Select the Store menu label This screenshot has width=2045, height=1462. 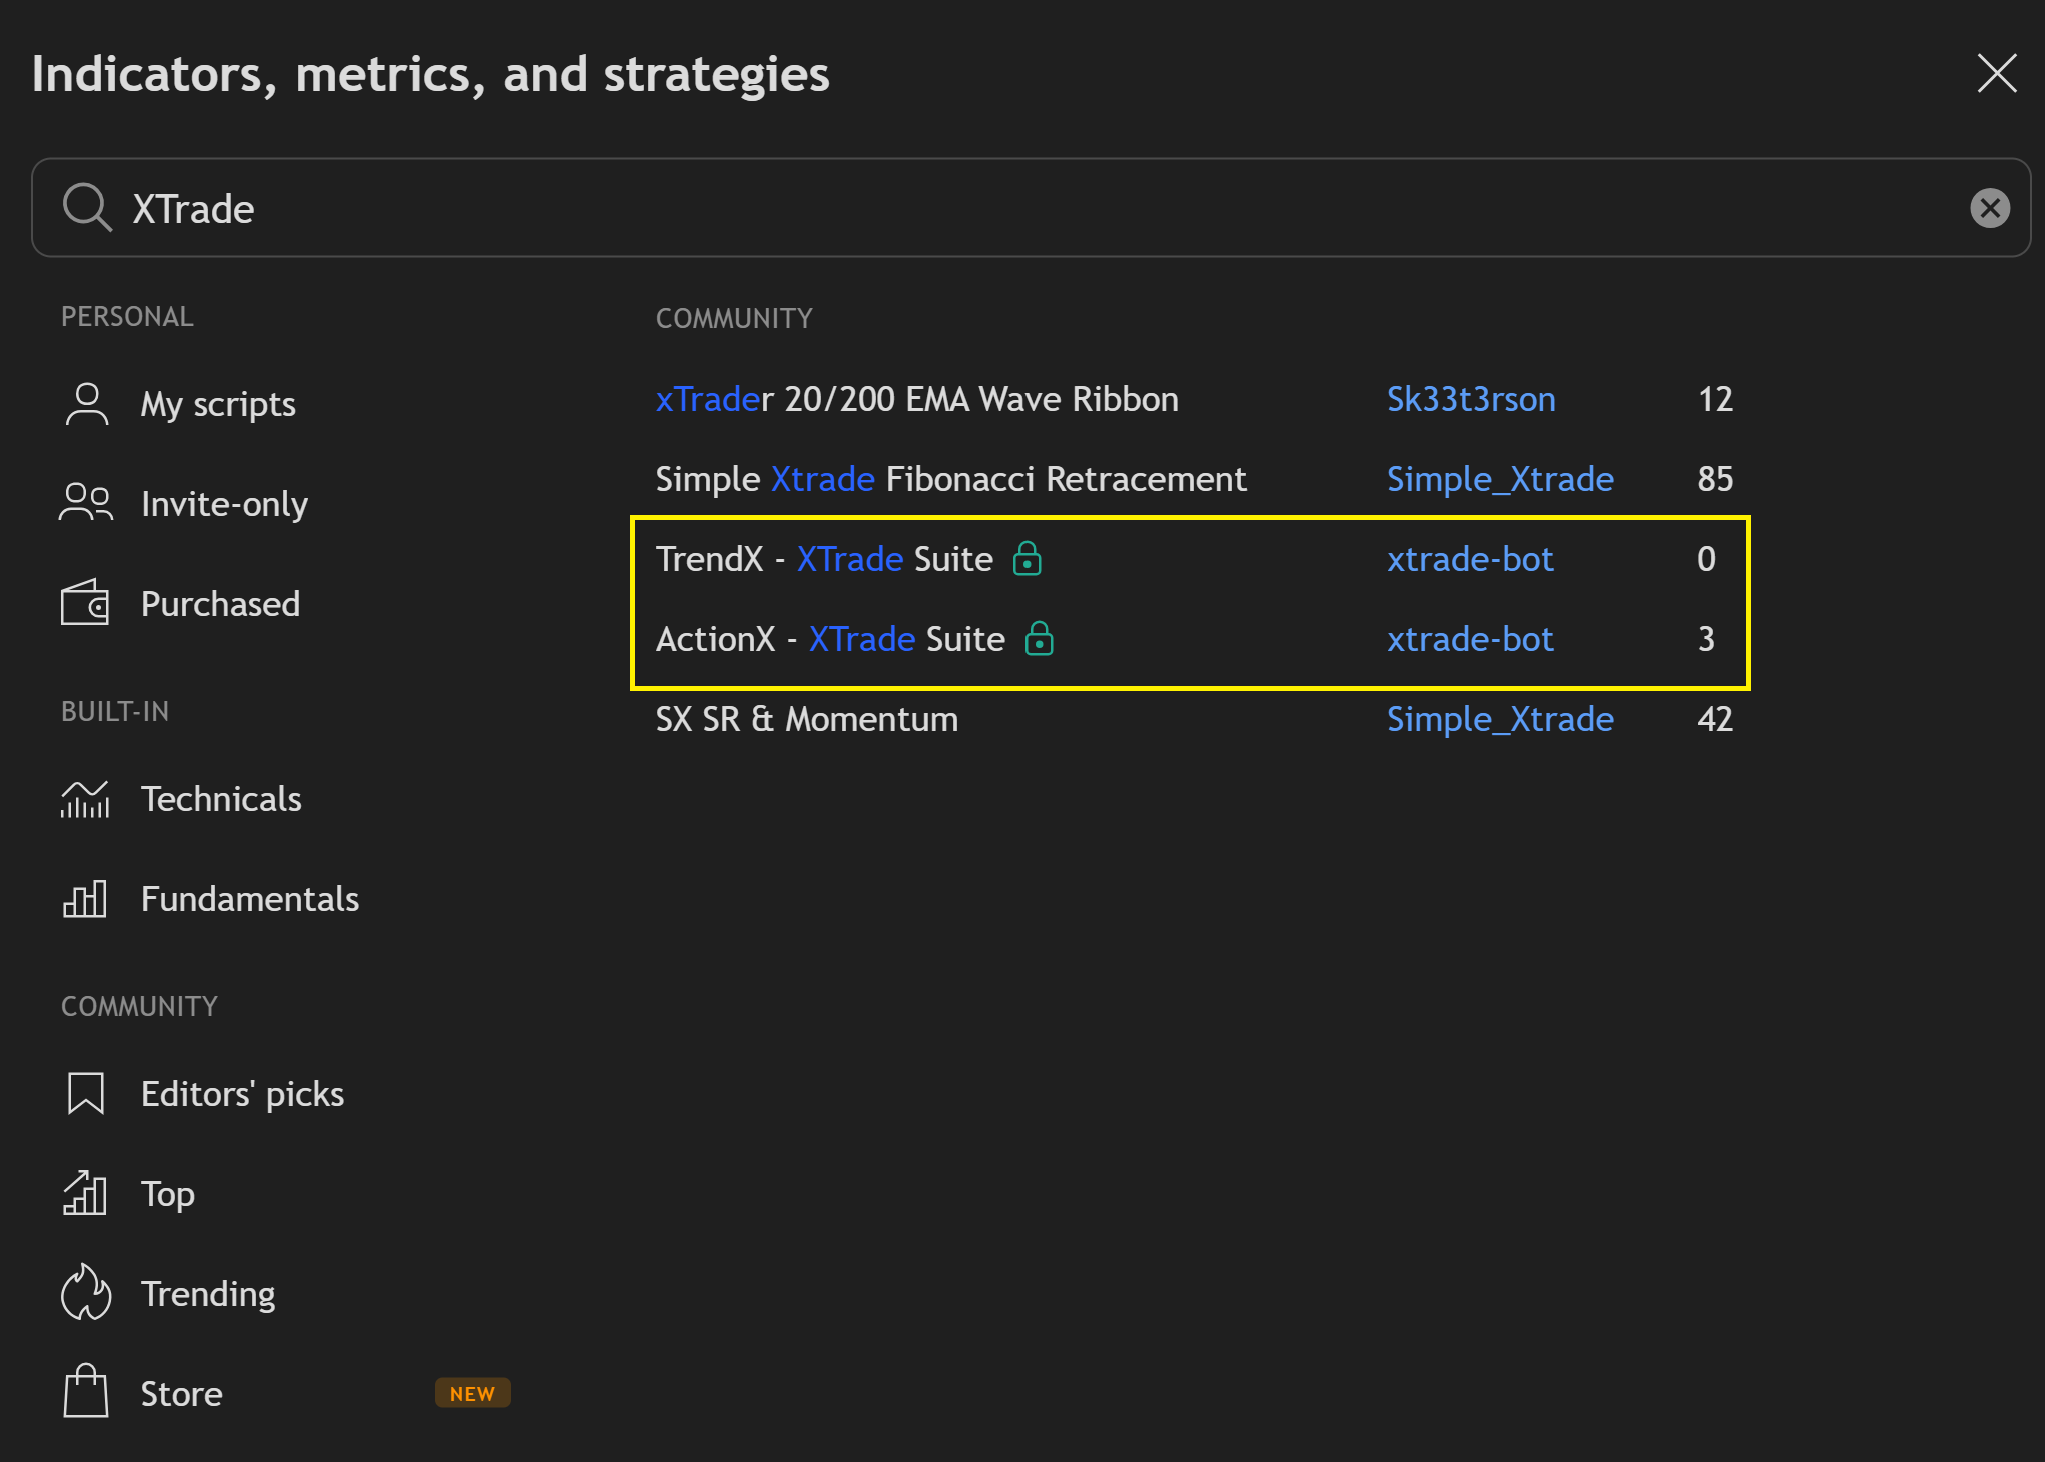181,1394
